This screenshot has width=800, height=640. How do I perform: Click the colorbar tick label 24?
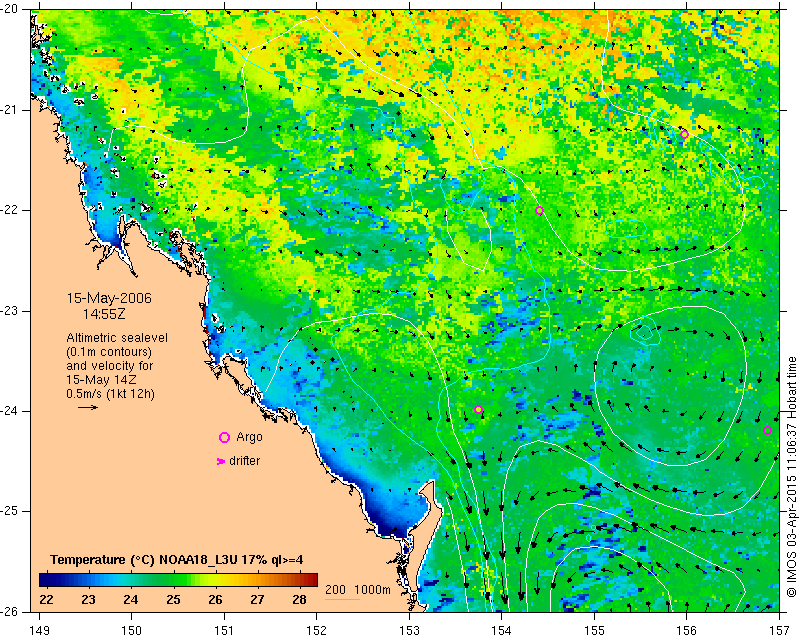131,599
